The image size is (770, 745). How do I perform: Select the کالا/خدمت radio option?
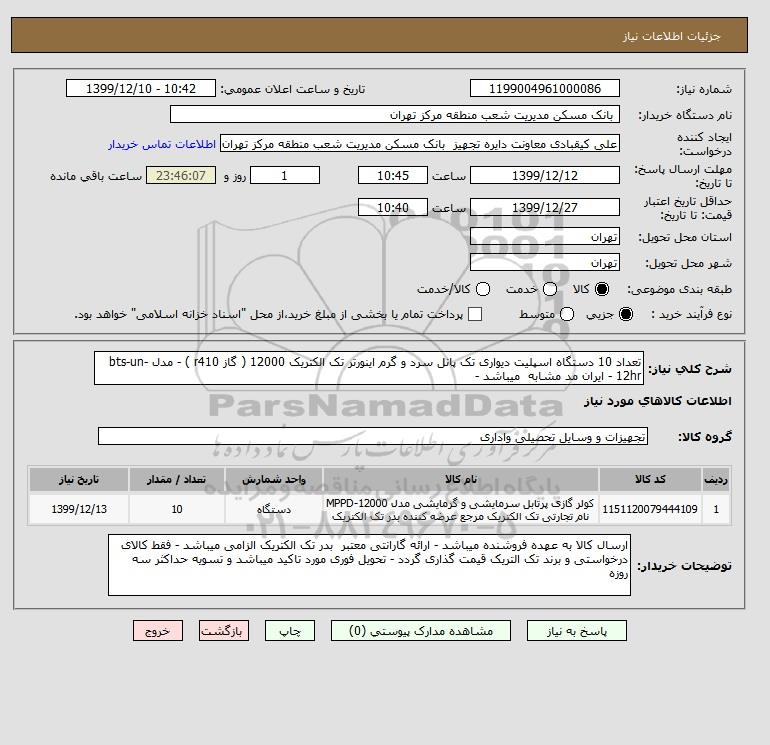click(483, 289)
